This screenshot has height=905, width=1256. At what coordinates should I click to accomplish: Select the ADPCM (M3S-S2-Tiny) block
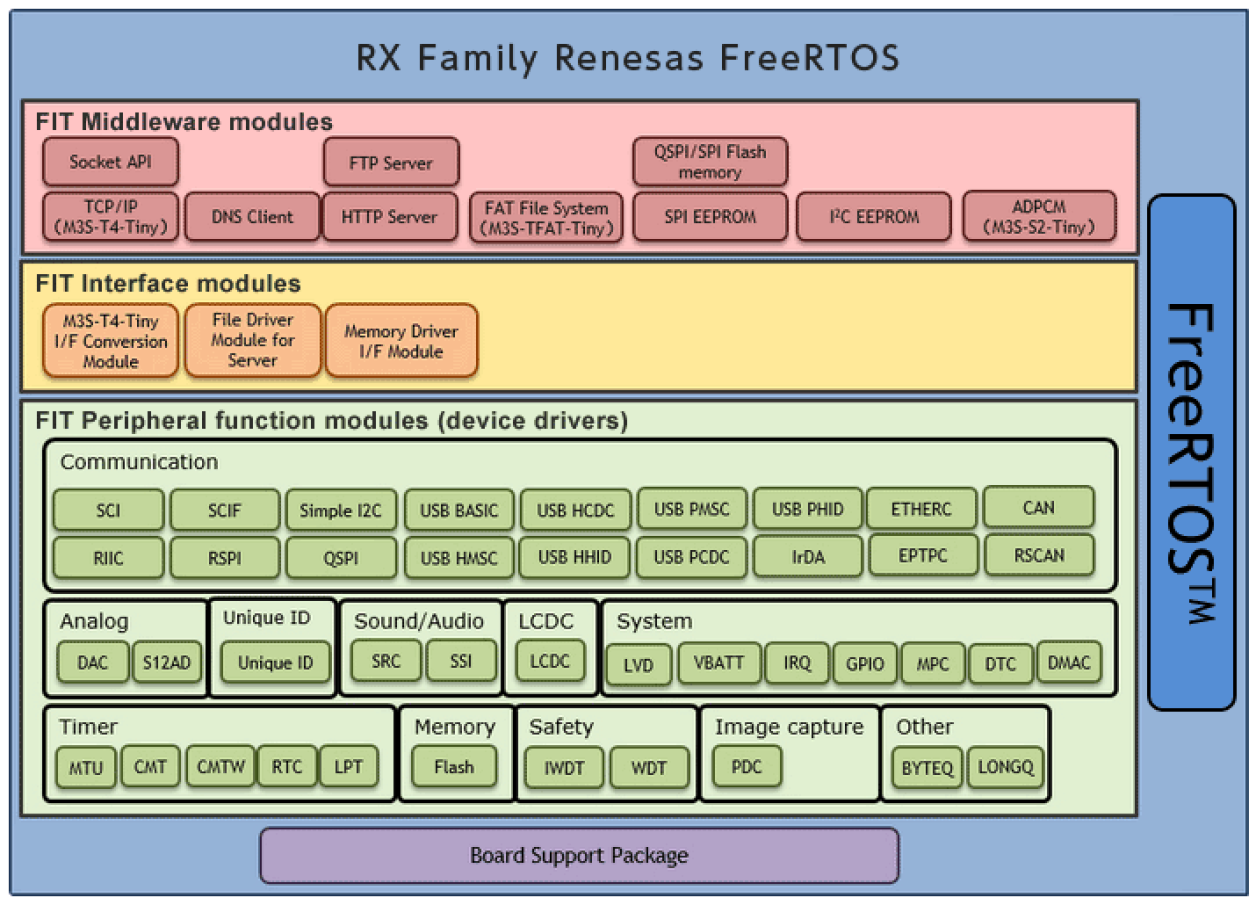[1038, 216]
